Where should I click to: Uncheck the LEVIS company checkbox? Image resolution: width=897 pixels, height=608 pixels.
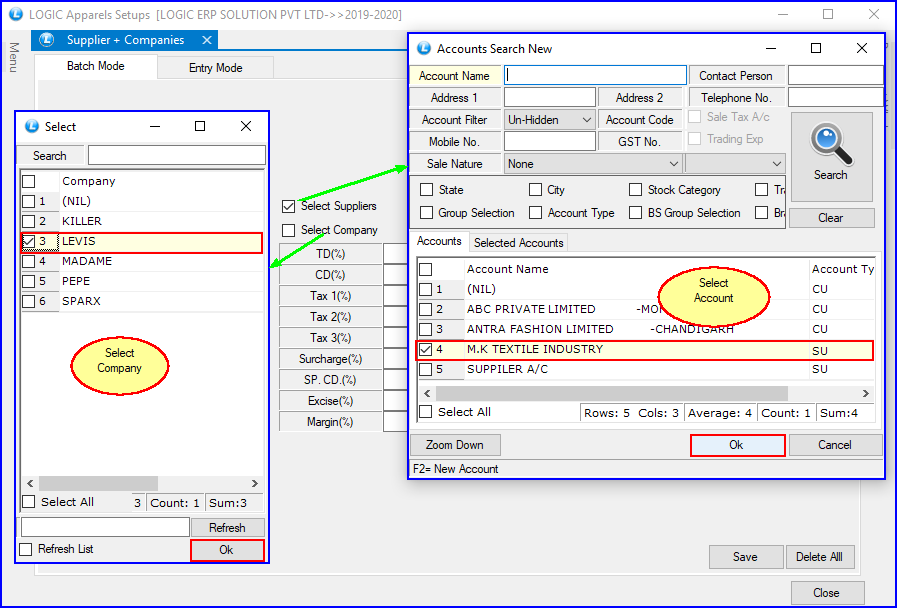coord(29,241)
